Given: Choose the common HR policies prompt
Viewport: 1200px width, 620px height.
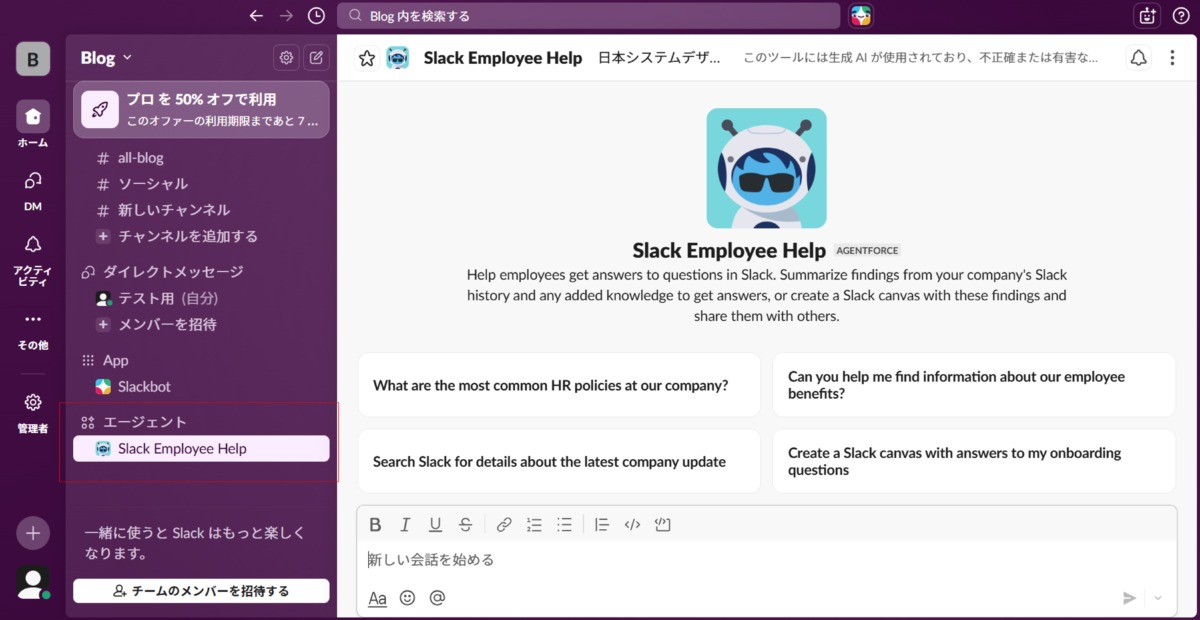Looking at the screenshot, I should (559, 385).
